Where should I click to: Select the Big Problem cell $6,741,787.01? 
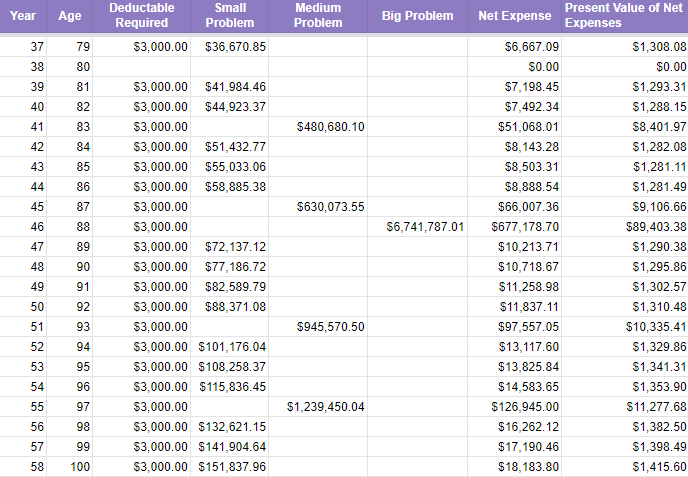(417, 227)
